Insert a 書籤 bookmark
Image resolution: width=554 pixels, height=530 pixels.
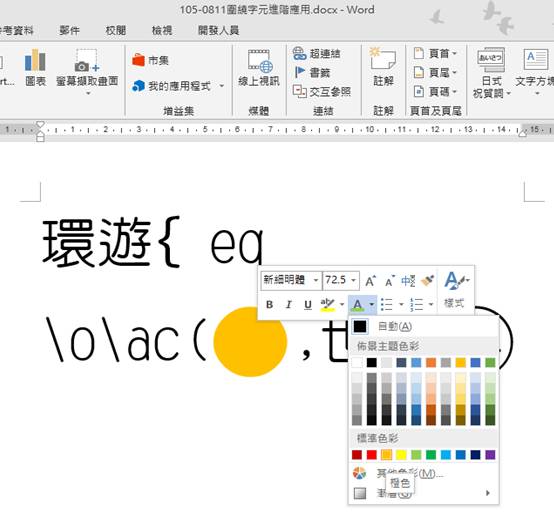click(312, 73)
